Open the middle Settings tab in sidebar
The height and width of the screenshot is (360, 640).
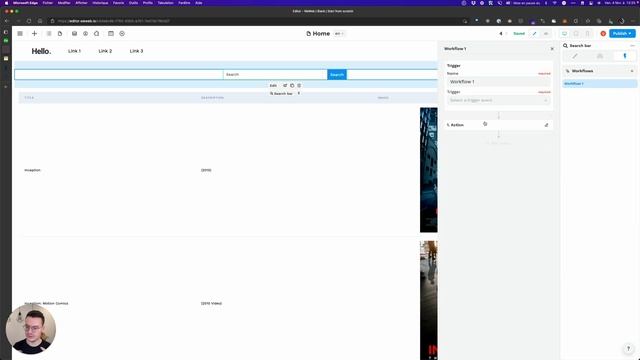[600, 56]
